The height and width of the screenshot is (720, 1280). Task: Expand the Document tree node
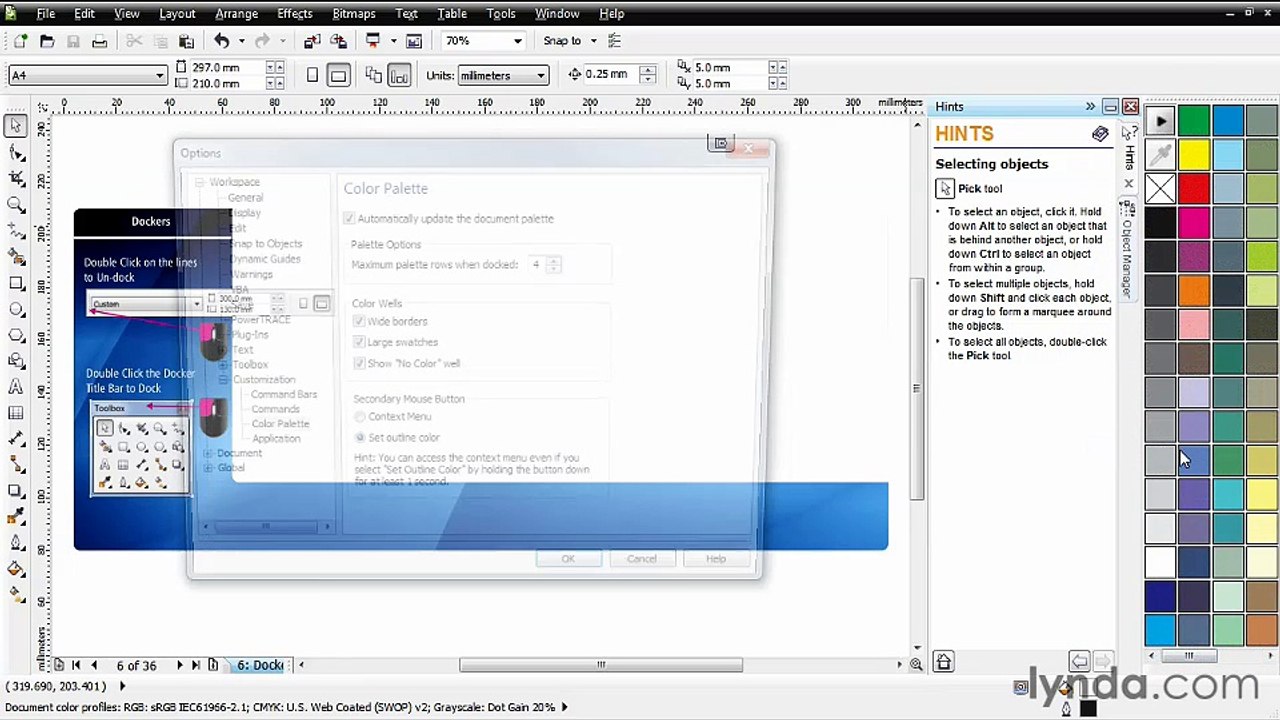click(x=208, y=453)
